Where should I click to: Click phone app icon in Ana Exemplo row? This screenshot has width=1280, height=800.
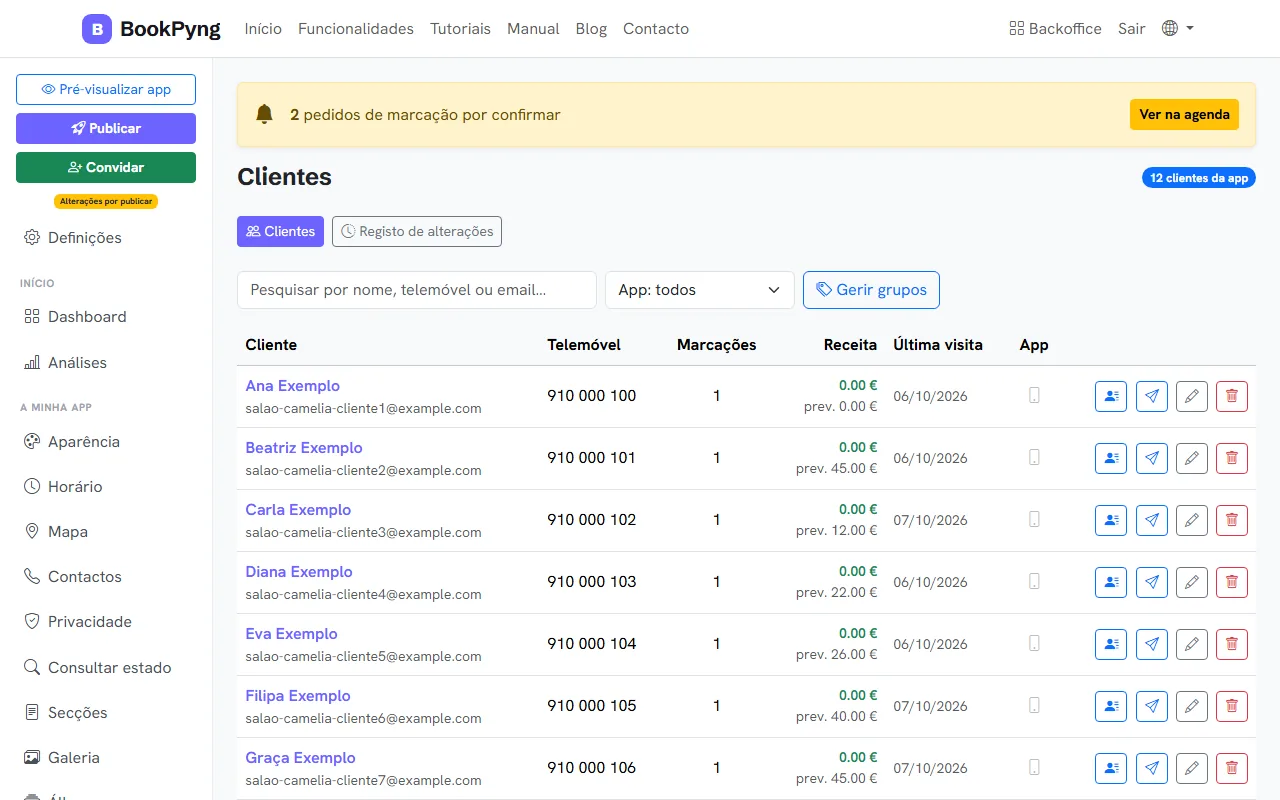pos(1034,396)
